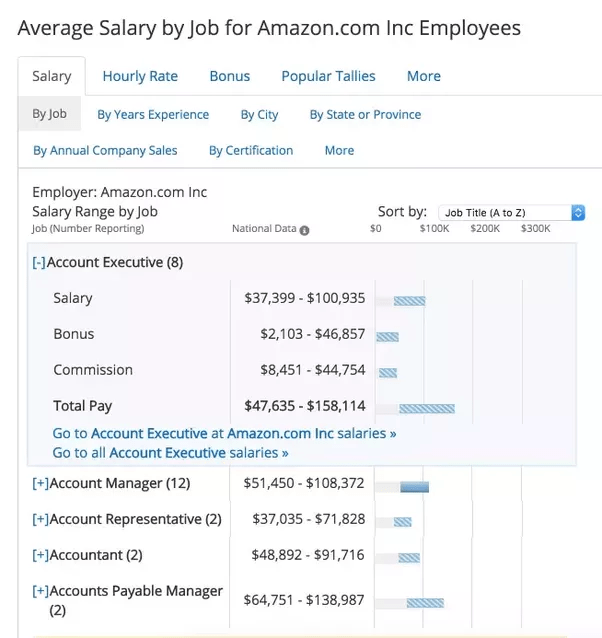Click the National Data info icon
602x638 pixels.
point(304,230)
